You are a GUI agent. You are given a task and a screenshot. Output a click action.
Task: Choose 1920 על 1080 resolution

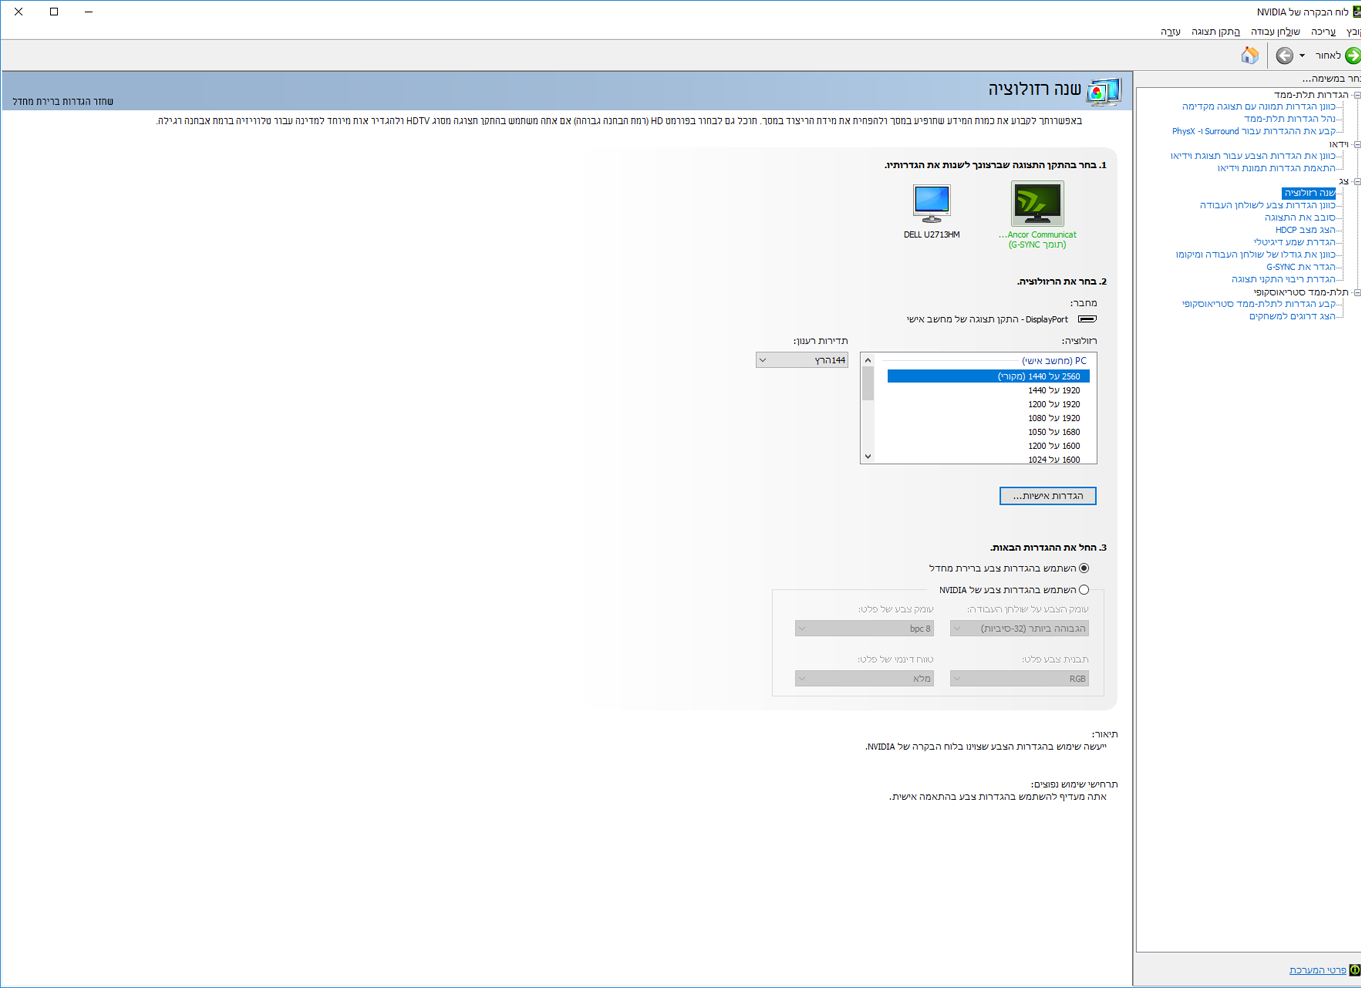1054,418
